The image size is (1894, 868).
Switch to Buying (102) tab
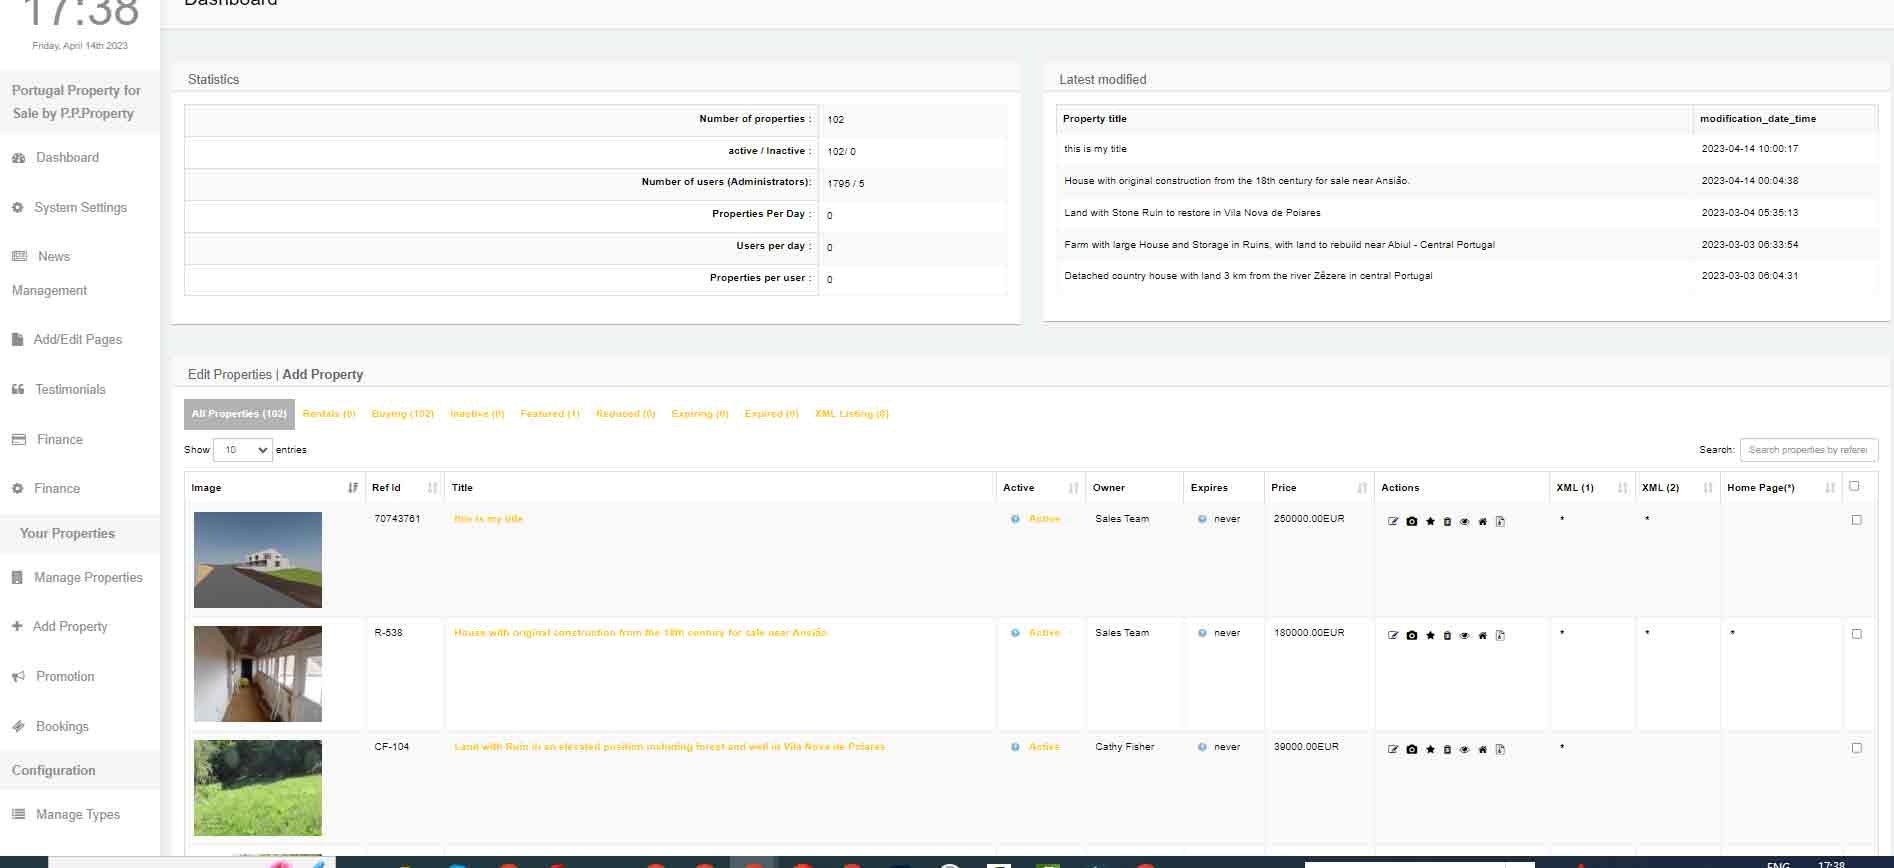pos(403,414)
